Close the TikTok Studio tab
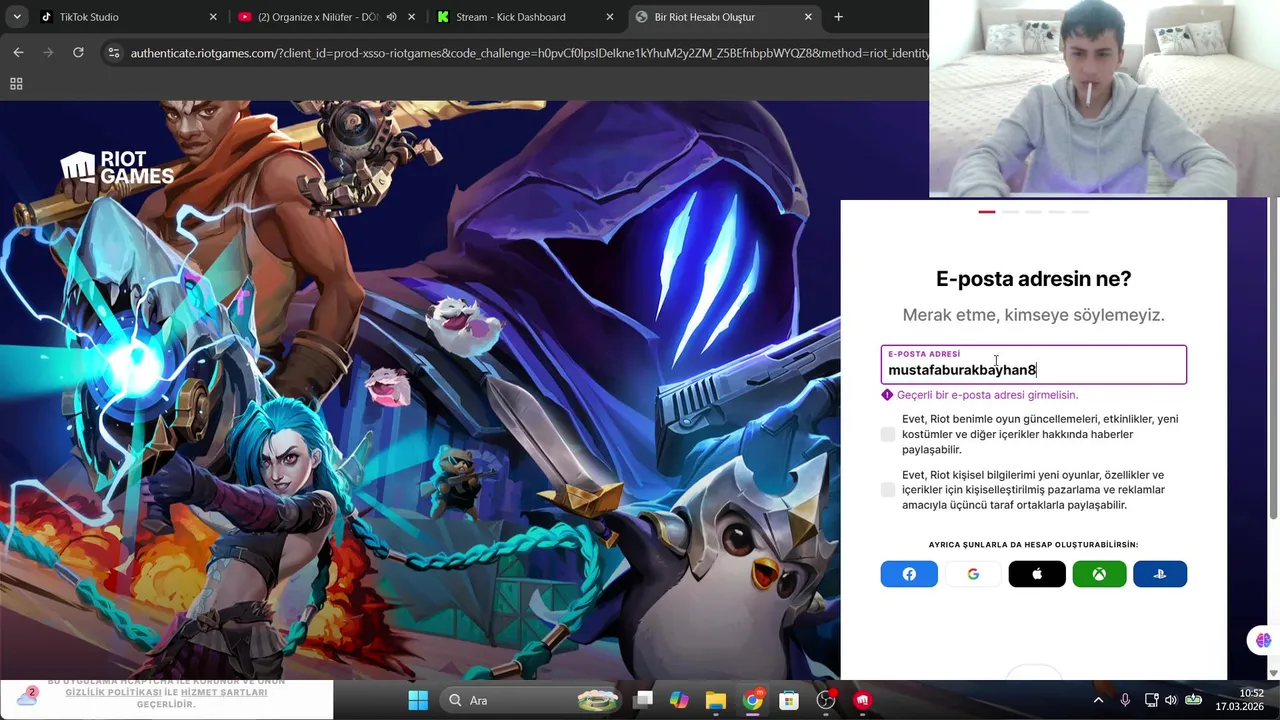Image resolution: width=1280 pixels, height=720 pixels. [213, 17]
